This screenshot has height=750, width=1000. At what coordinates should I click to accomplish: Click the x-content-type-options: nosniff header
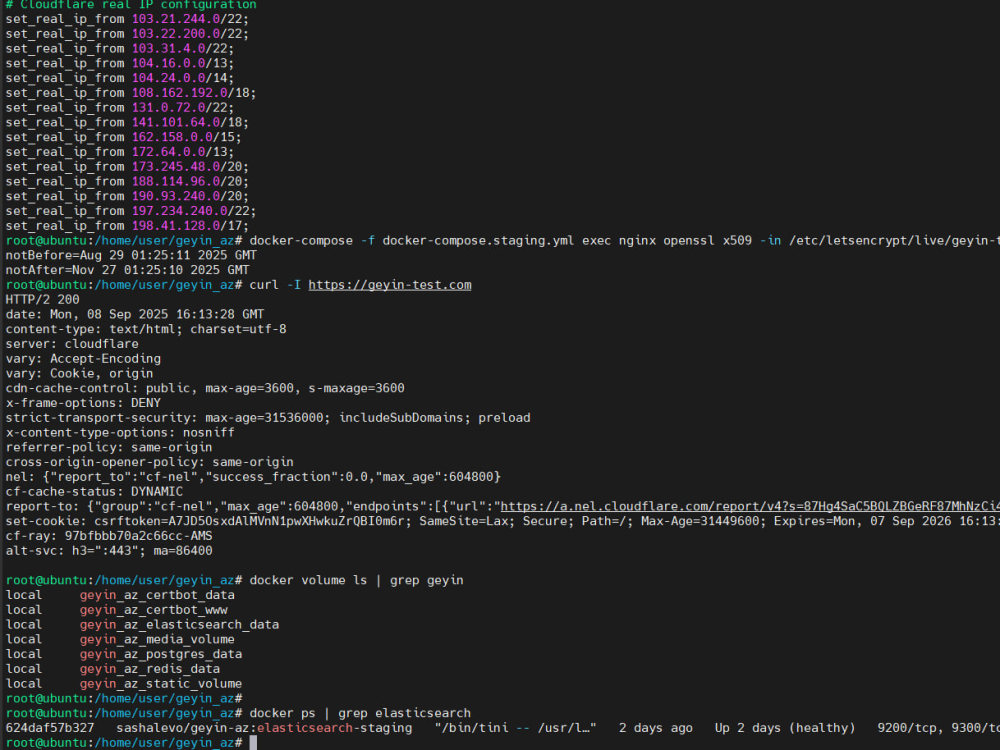click(x=121, y=432)
